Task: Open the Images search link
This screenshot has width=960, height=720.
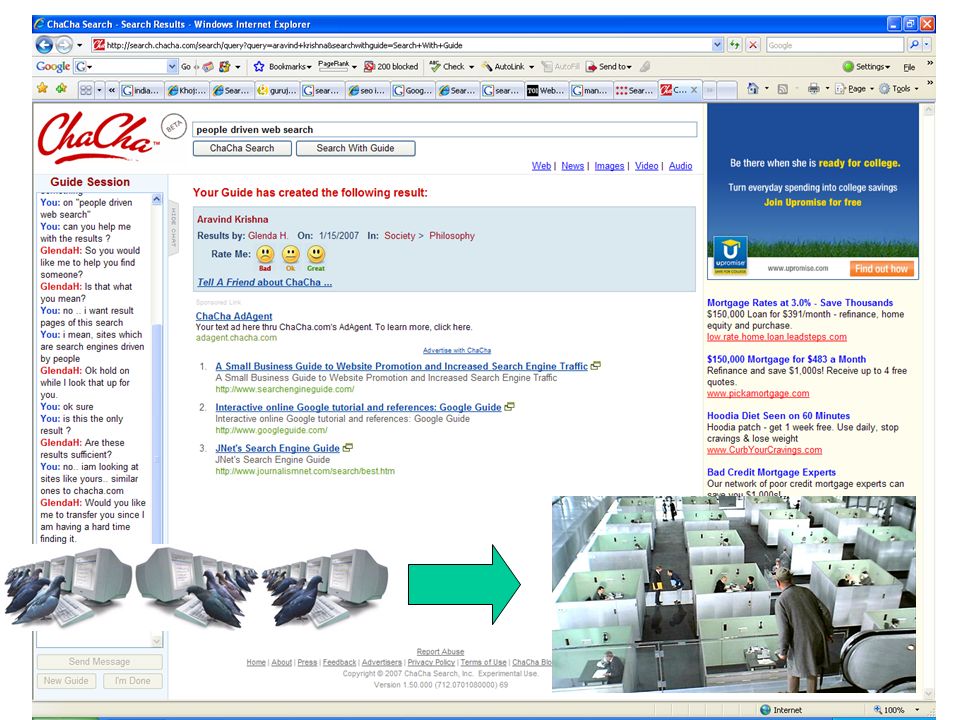Action: (609, 166)
